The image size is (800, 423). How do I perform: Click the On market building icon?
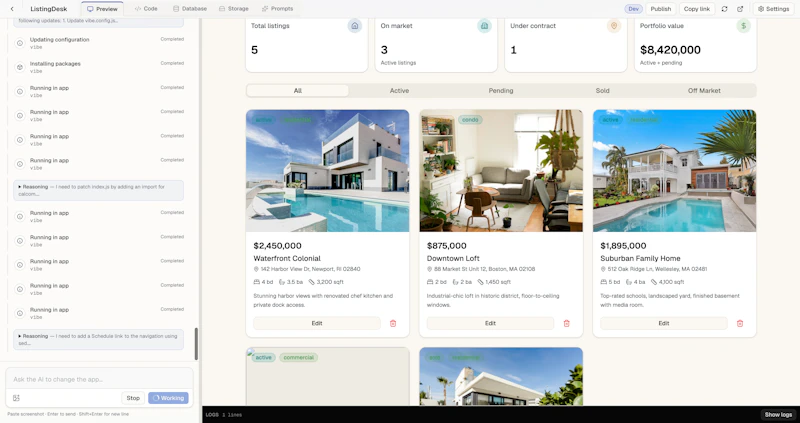click(484, 26)
